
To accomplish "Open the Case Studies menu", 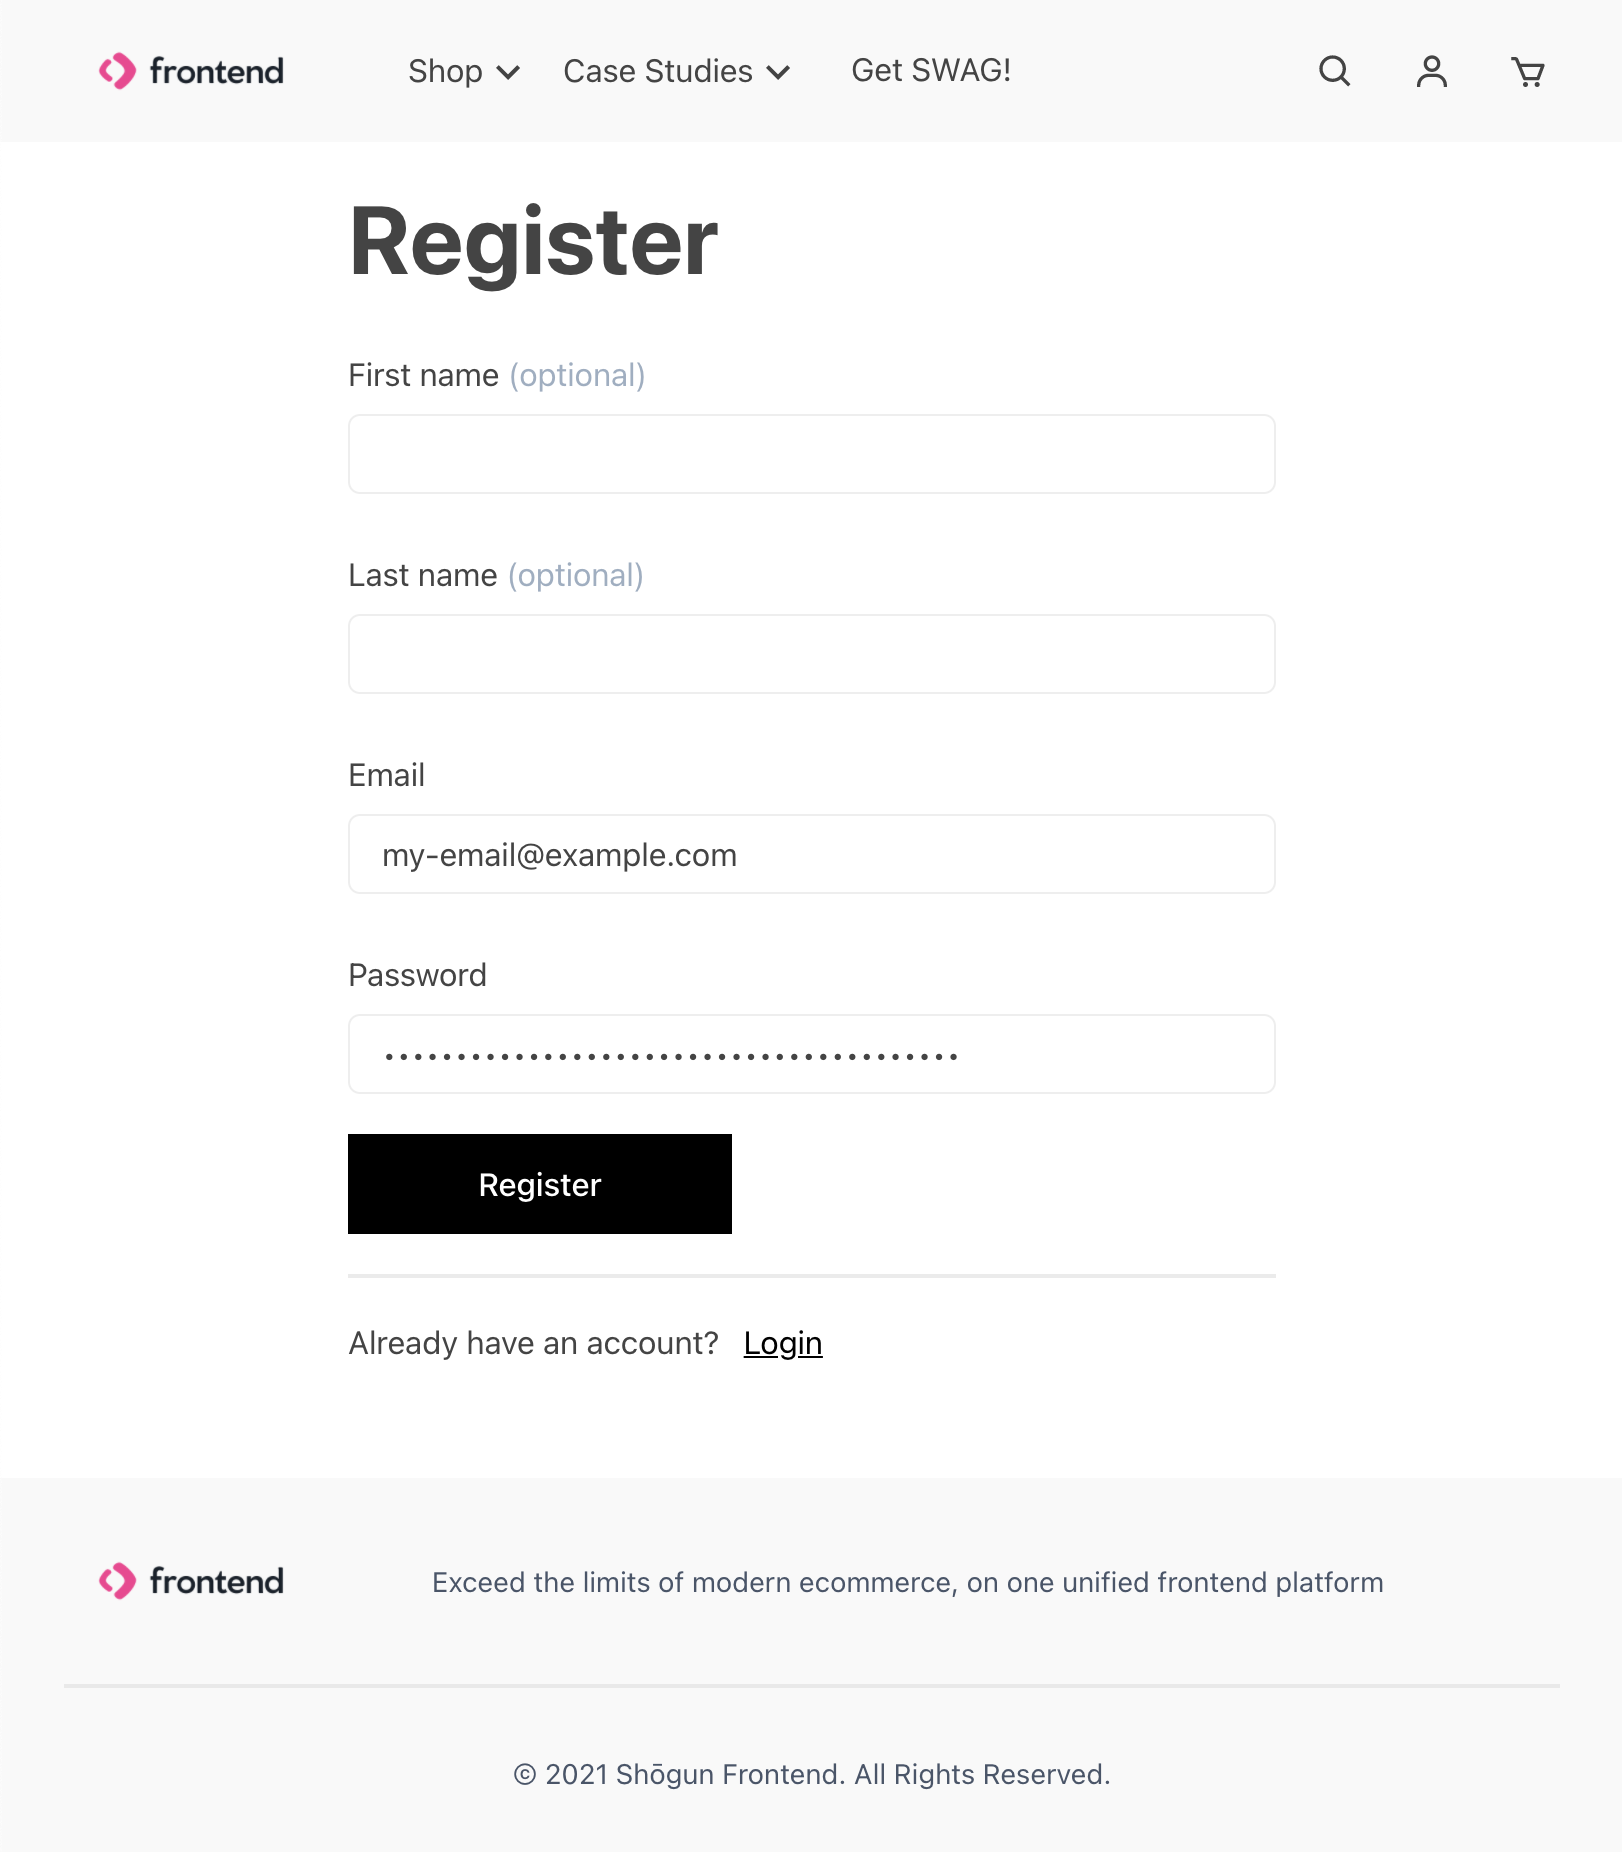I will click(x=658, y=71).
